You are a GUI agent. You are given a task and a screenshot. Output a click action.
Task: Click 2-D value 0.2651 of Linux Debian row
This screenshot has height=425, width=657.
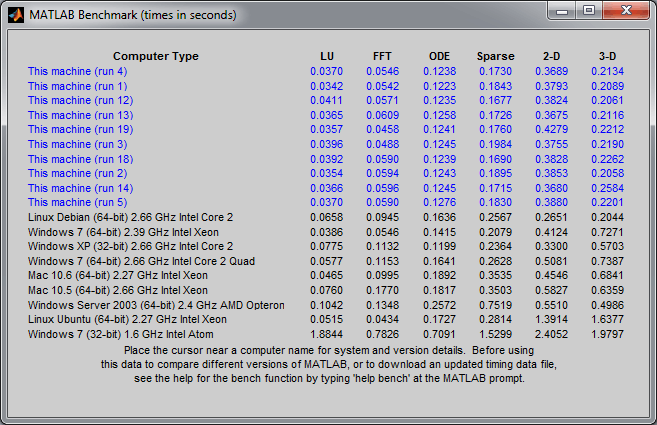[x=551, y=218]
